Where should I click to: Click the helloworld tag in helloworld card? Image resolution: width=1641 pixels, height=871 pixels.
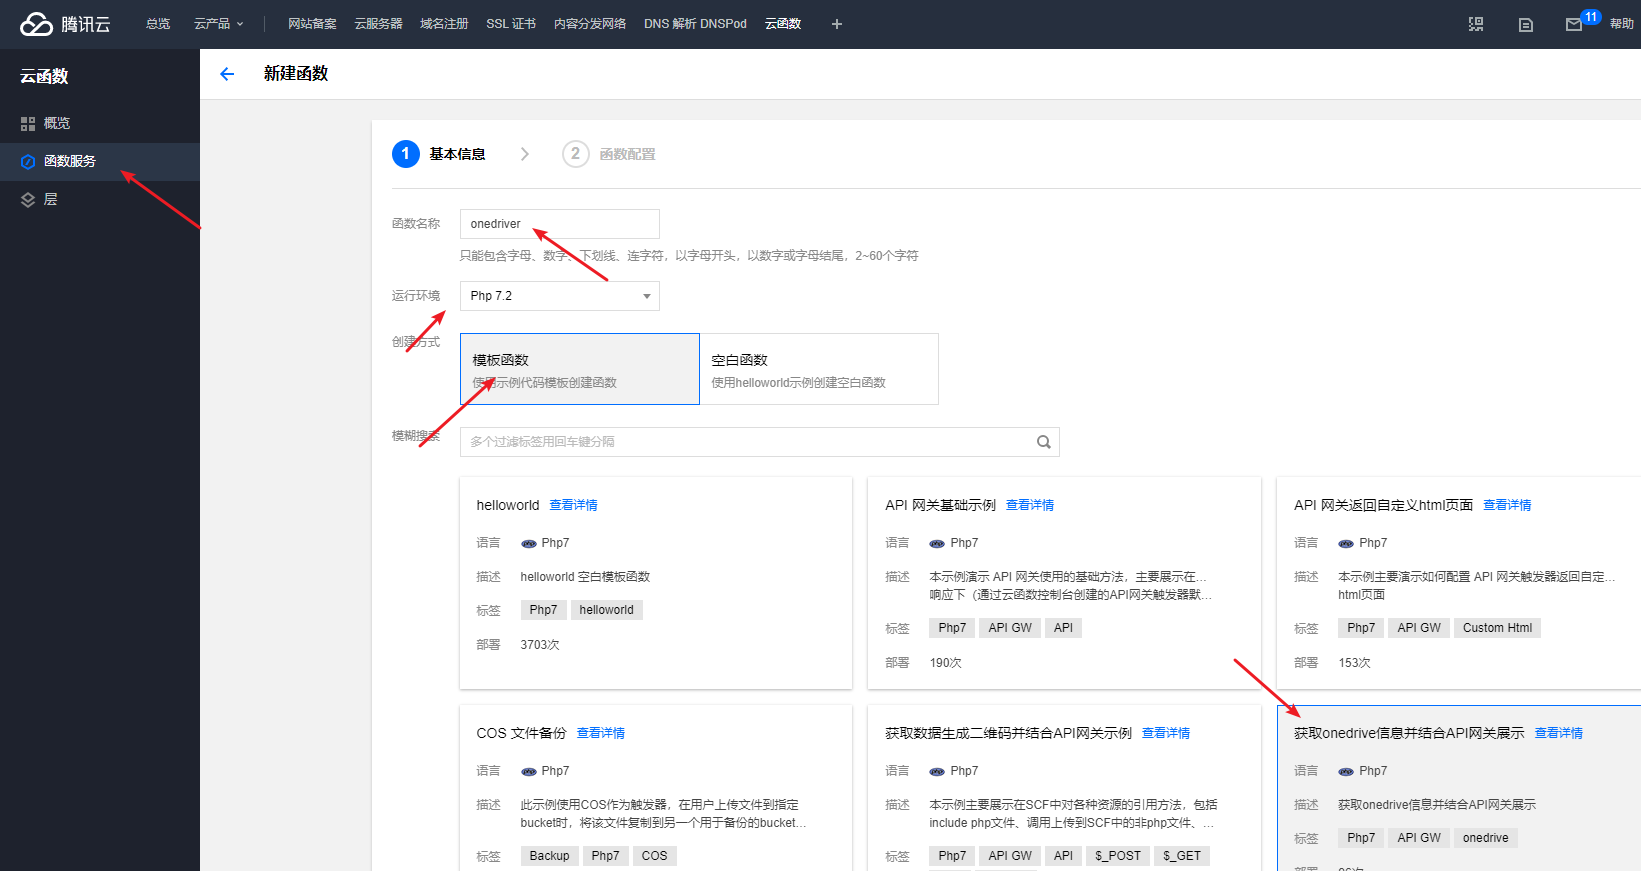click(x=606, y=610)
